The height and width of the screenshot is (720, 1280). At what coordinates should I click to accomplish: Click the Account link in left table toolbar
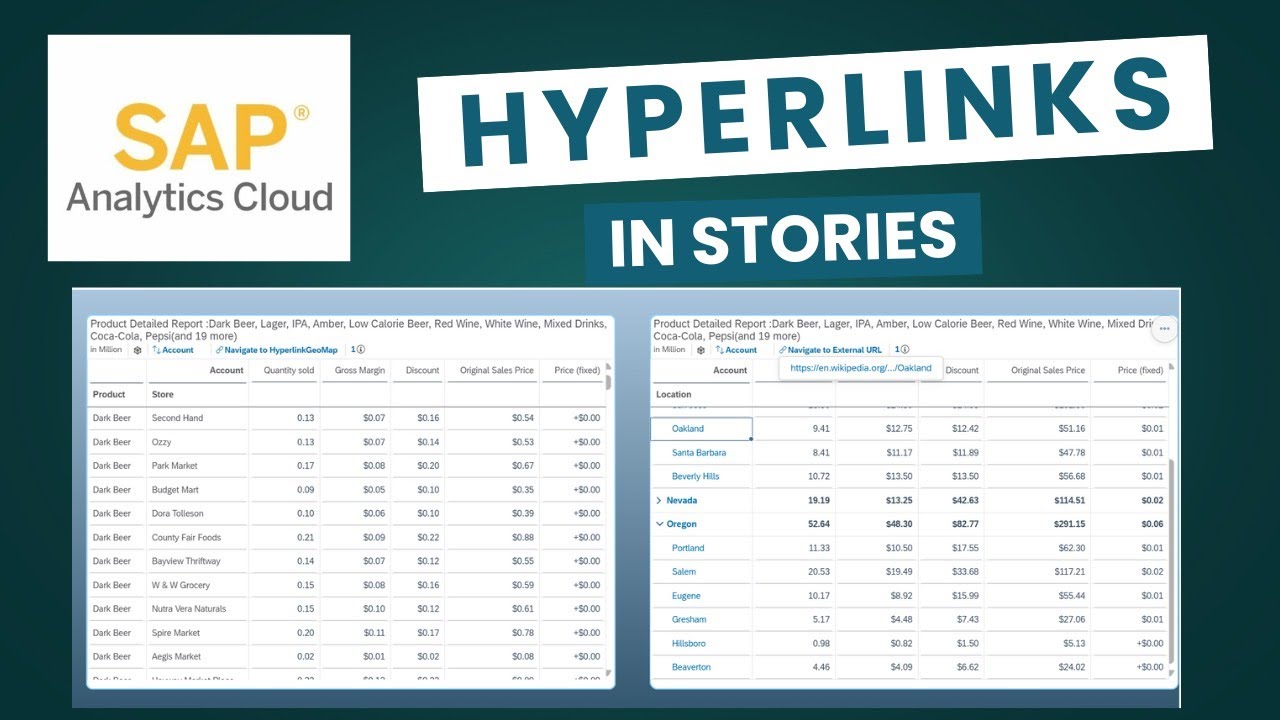[x=178, y=350]
